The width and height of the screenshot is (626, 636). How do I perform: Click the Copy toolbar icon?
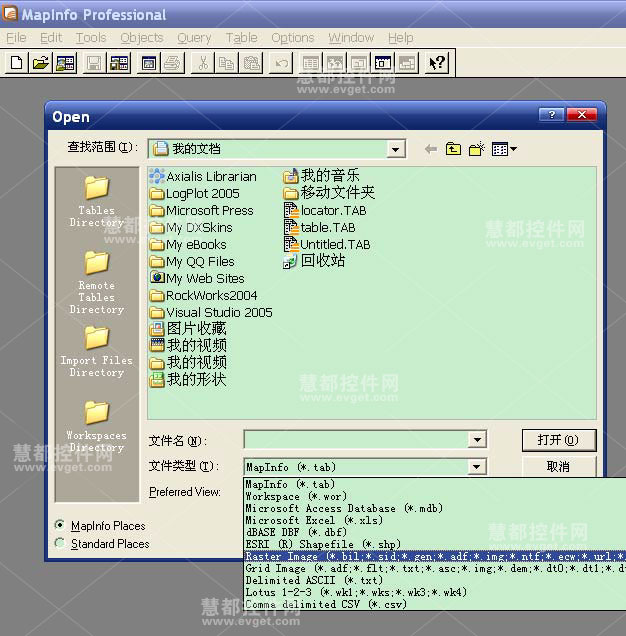coord(227,62)
